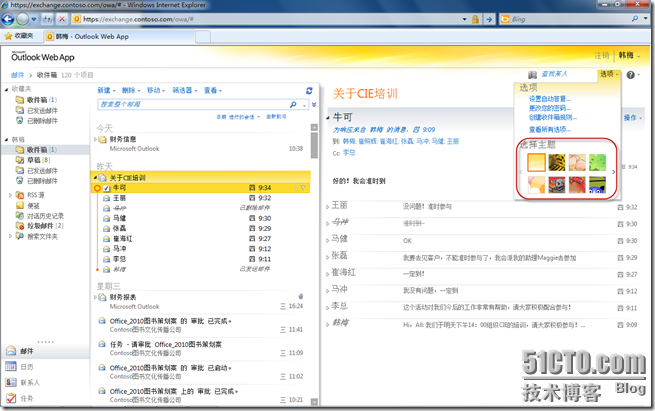Click the browser back button
This screenshot has width=655, height=411.
click(x=8, y=19)
